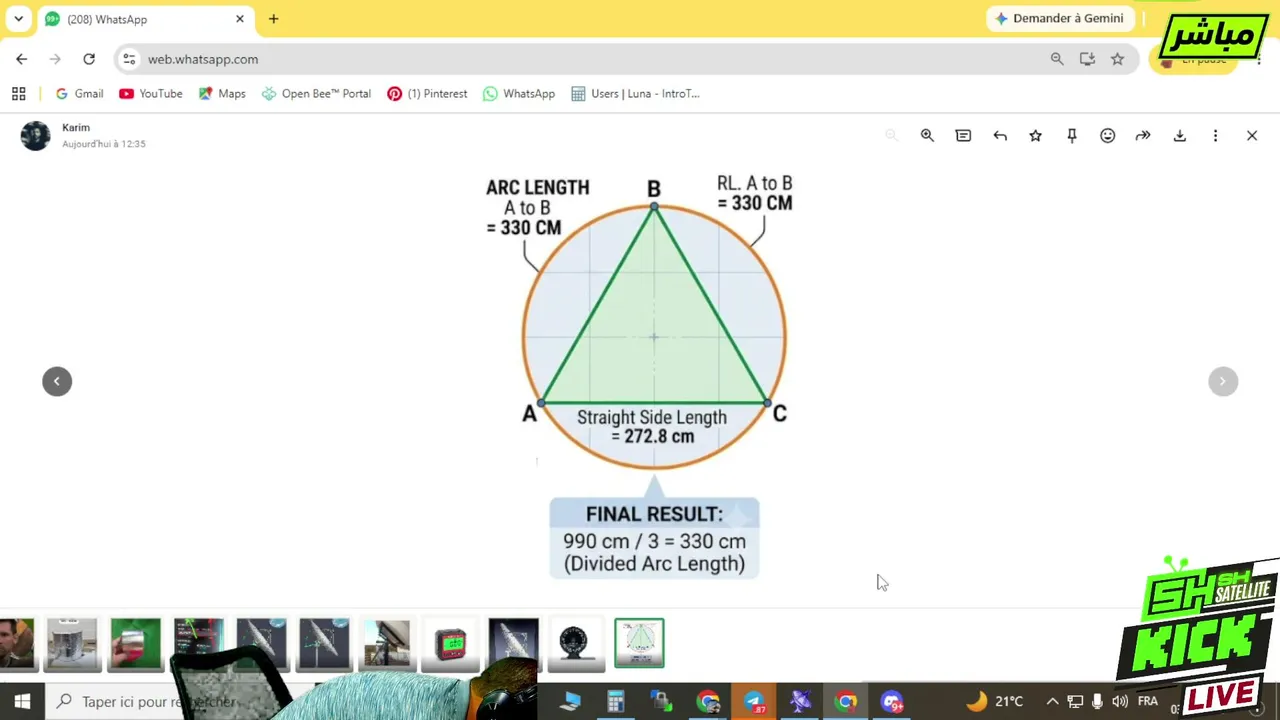Open Telegram from the taskbar
1280x720 pixels.
754,701
